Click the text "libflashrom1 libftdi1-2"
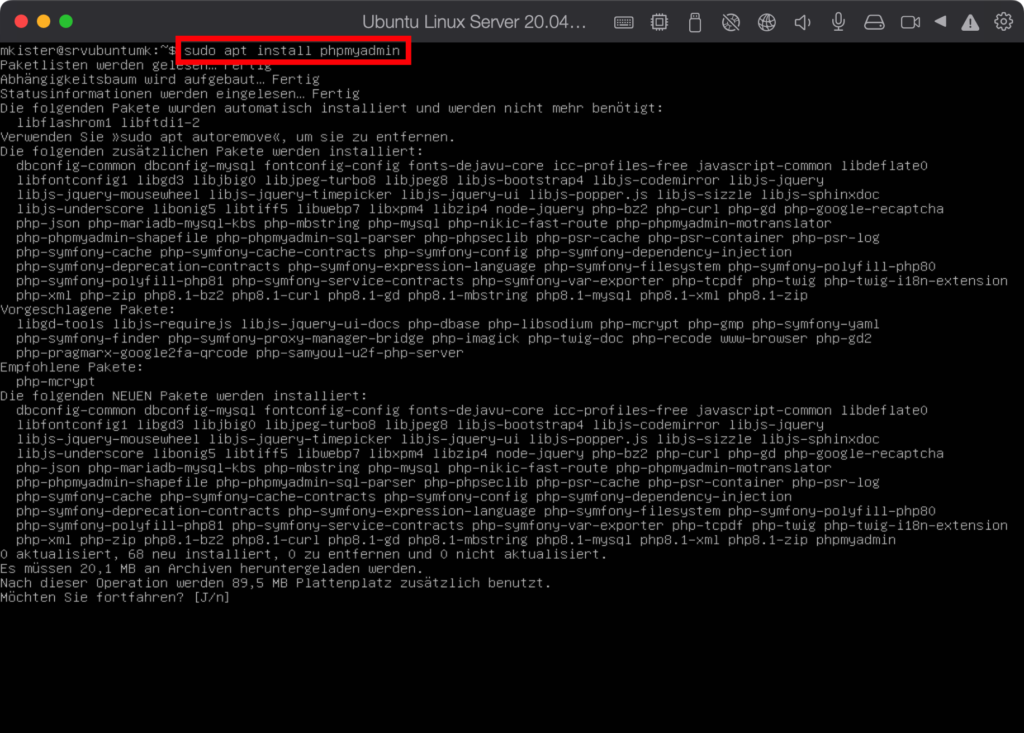 click(x=108, y=122)
